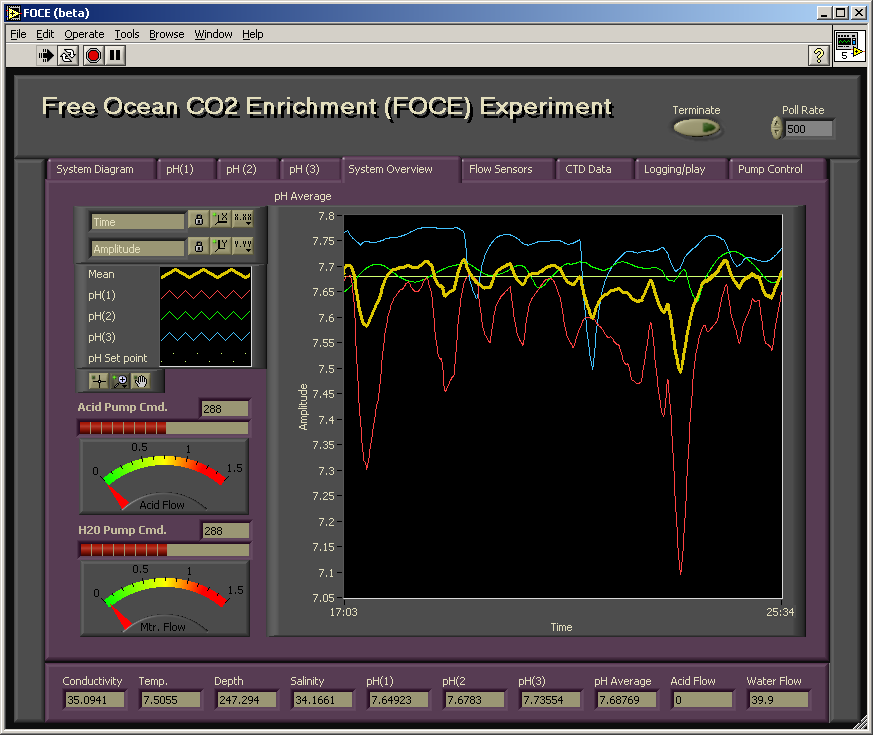This screenshot has width=873, height=735.
Task: Open the context help question mark
Action: point(818,56)
